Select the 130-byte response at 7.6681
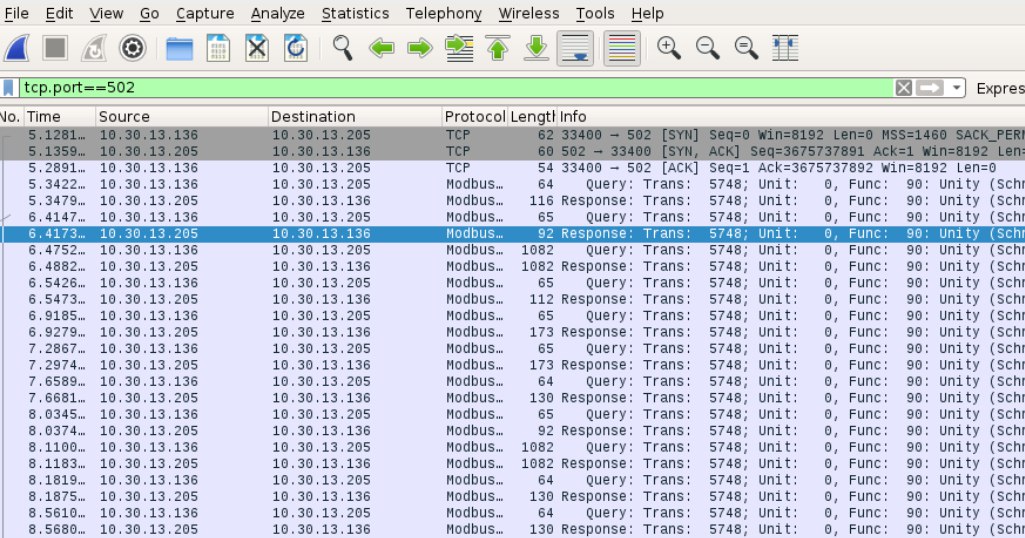1025x538 pixels. click(x=512, y=398)
